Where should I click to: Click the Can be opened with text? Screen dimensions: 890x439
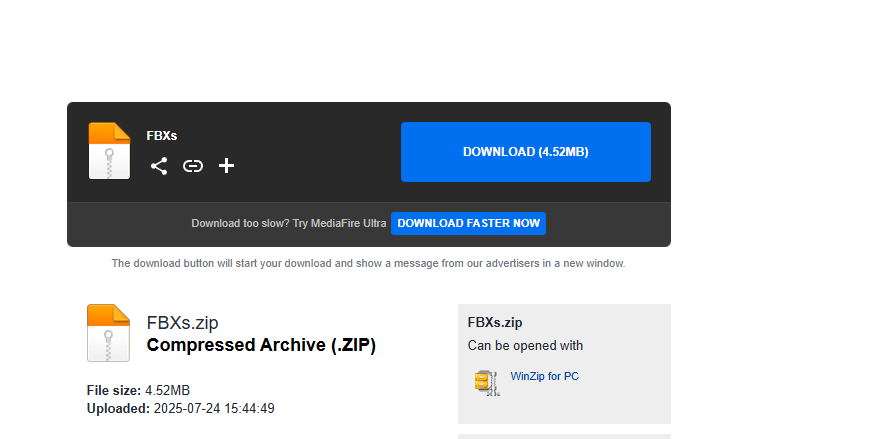coord(525,346)
